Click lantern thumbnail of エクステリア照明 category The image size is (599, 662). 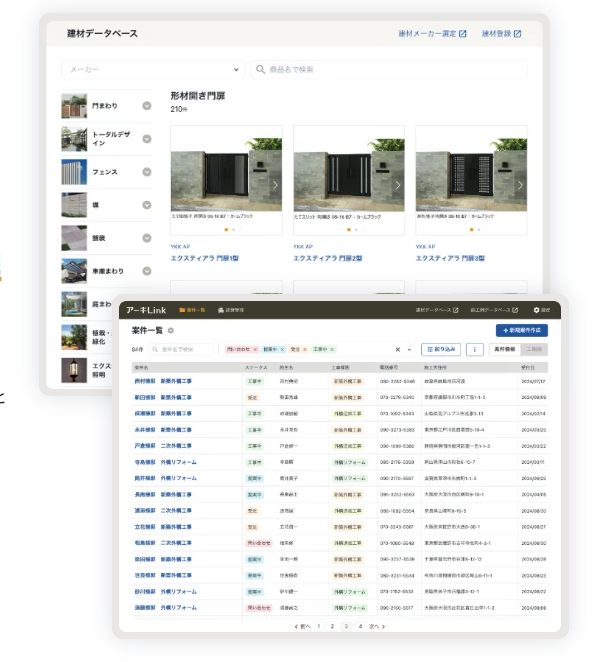[x=74, y=370]
